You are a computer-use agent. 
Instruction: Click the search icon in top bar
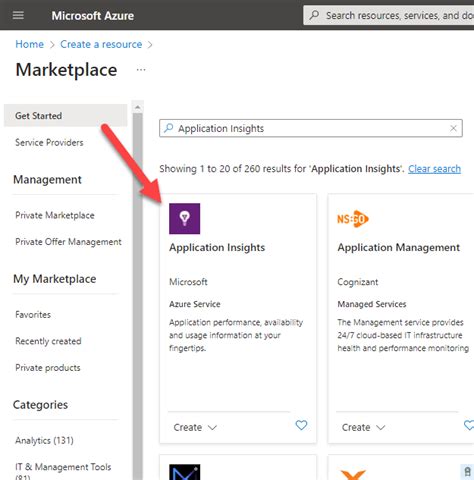(314, 15)
